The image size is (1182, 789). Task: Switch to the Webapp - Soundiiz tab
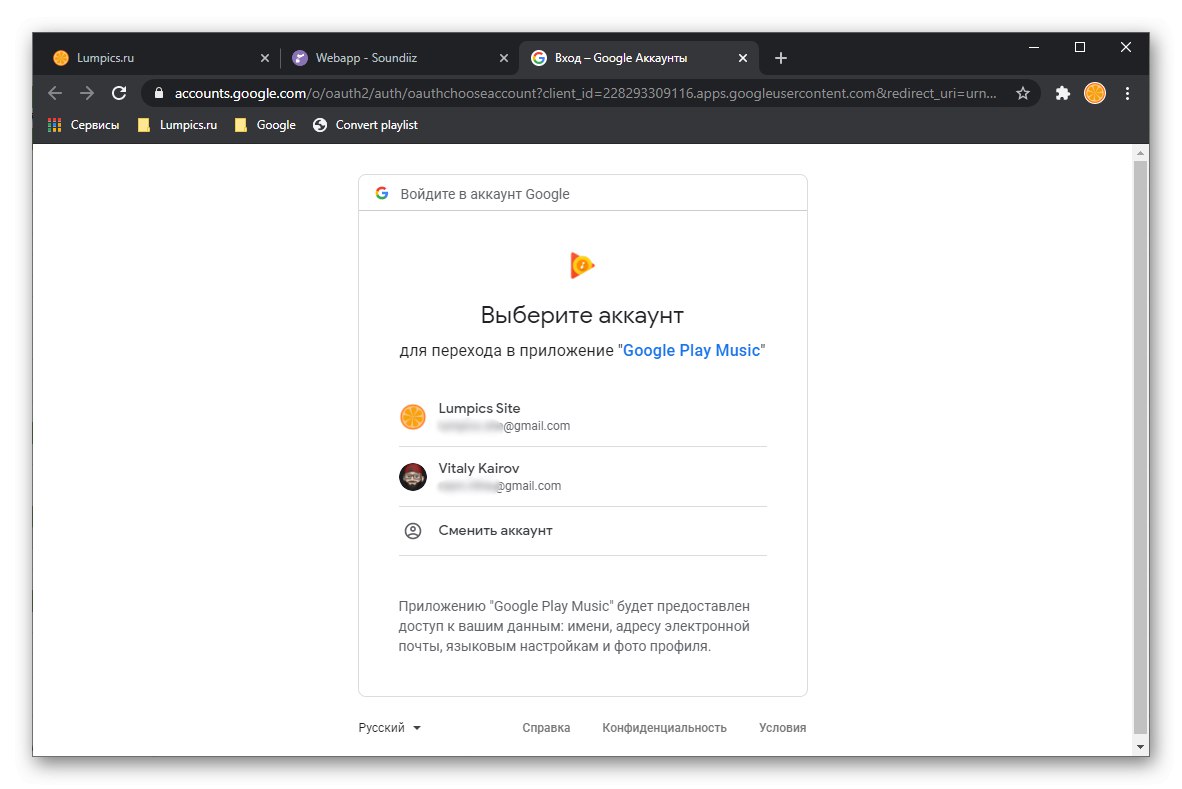pos(400,58)
